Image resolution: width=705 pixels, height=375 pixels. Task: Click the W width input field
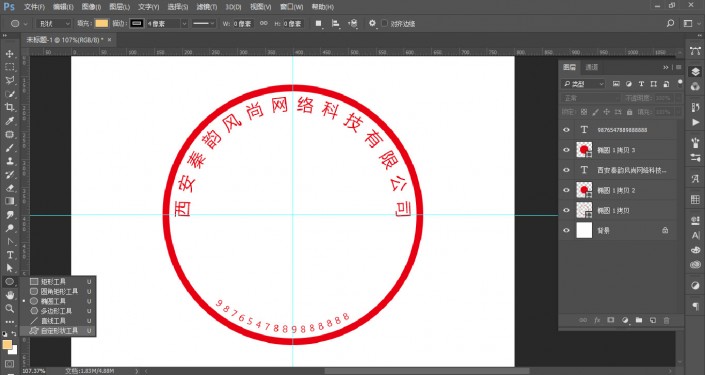coord(243,23)
